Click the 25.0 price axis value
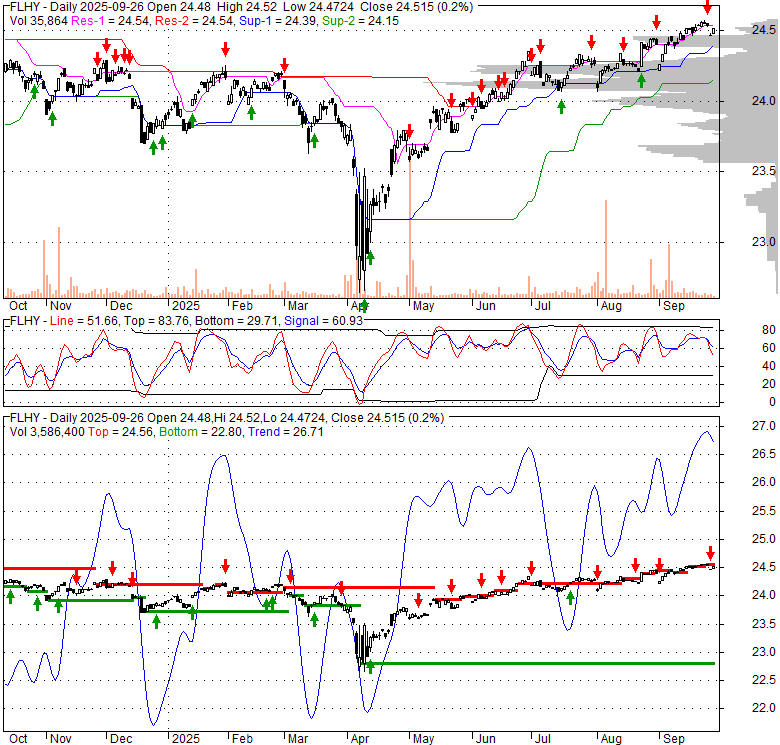The image size is (780, 745). click(764, 539)
